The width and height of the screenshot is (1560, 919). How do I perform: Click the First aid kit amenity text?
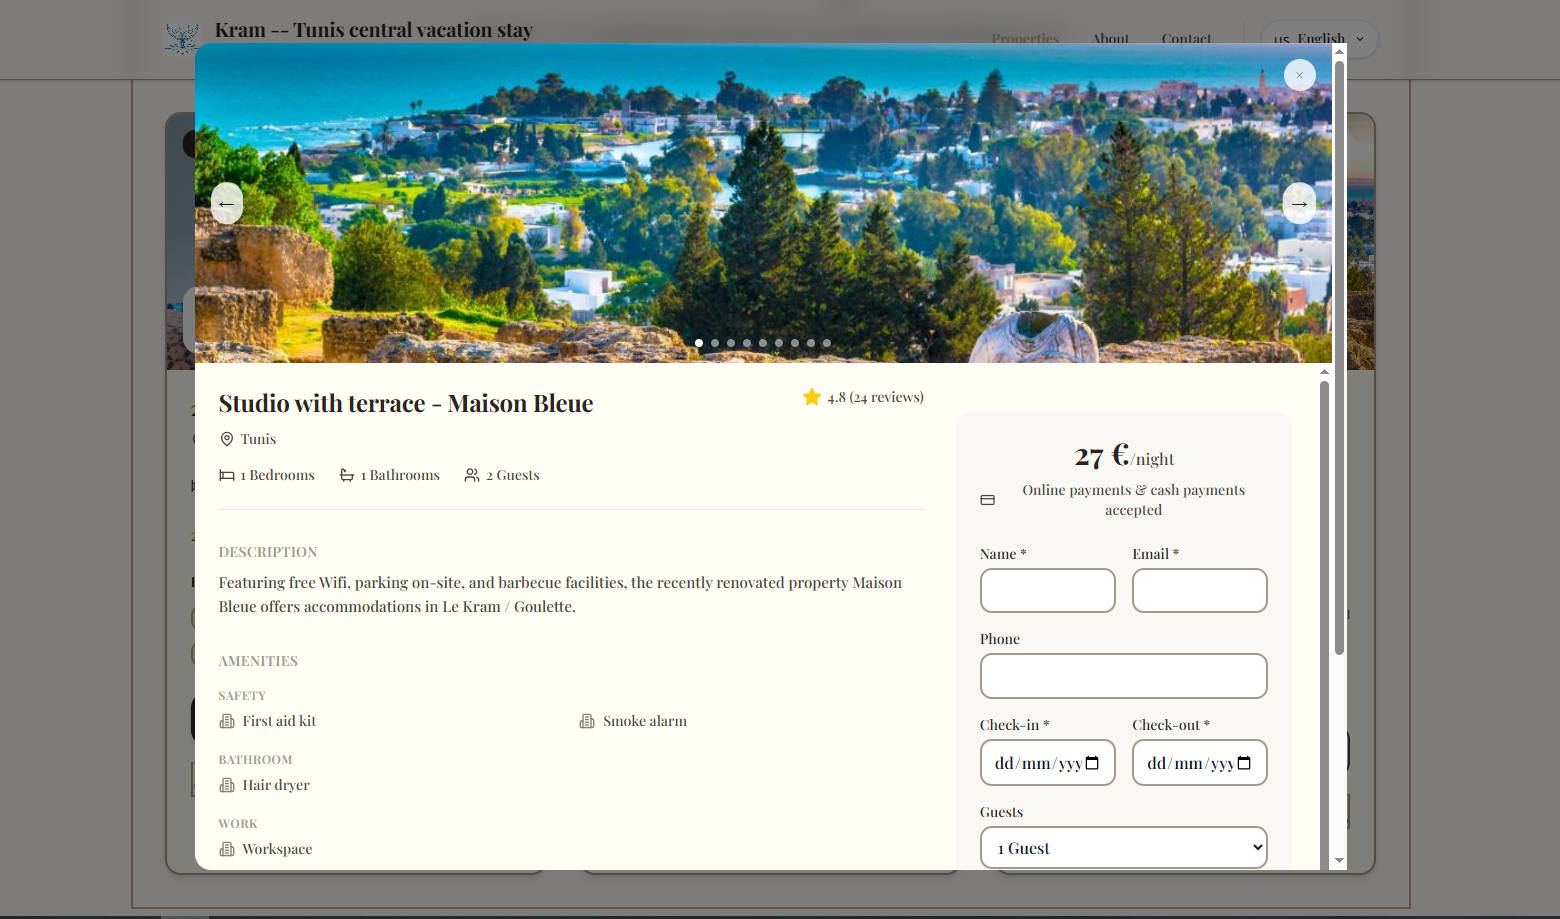click(279, 721)
